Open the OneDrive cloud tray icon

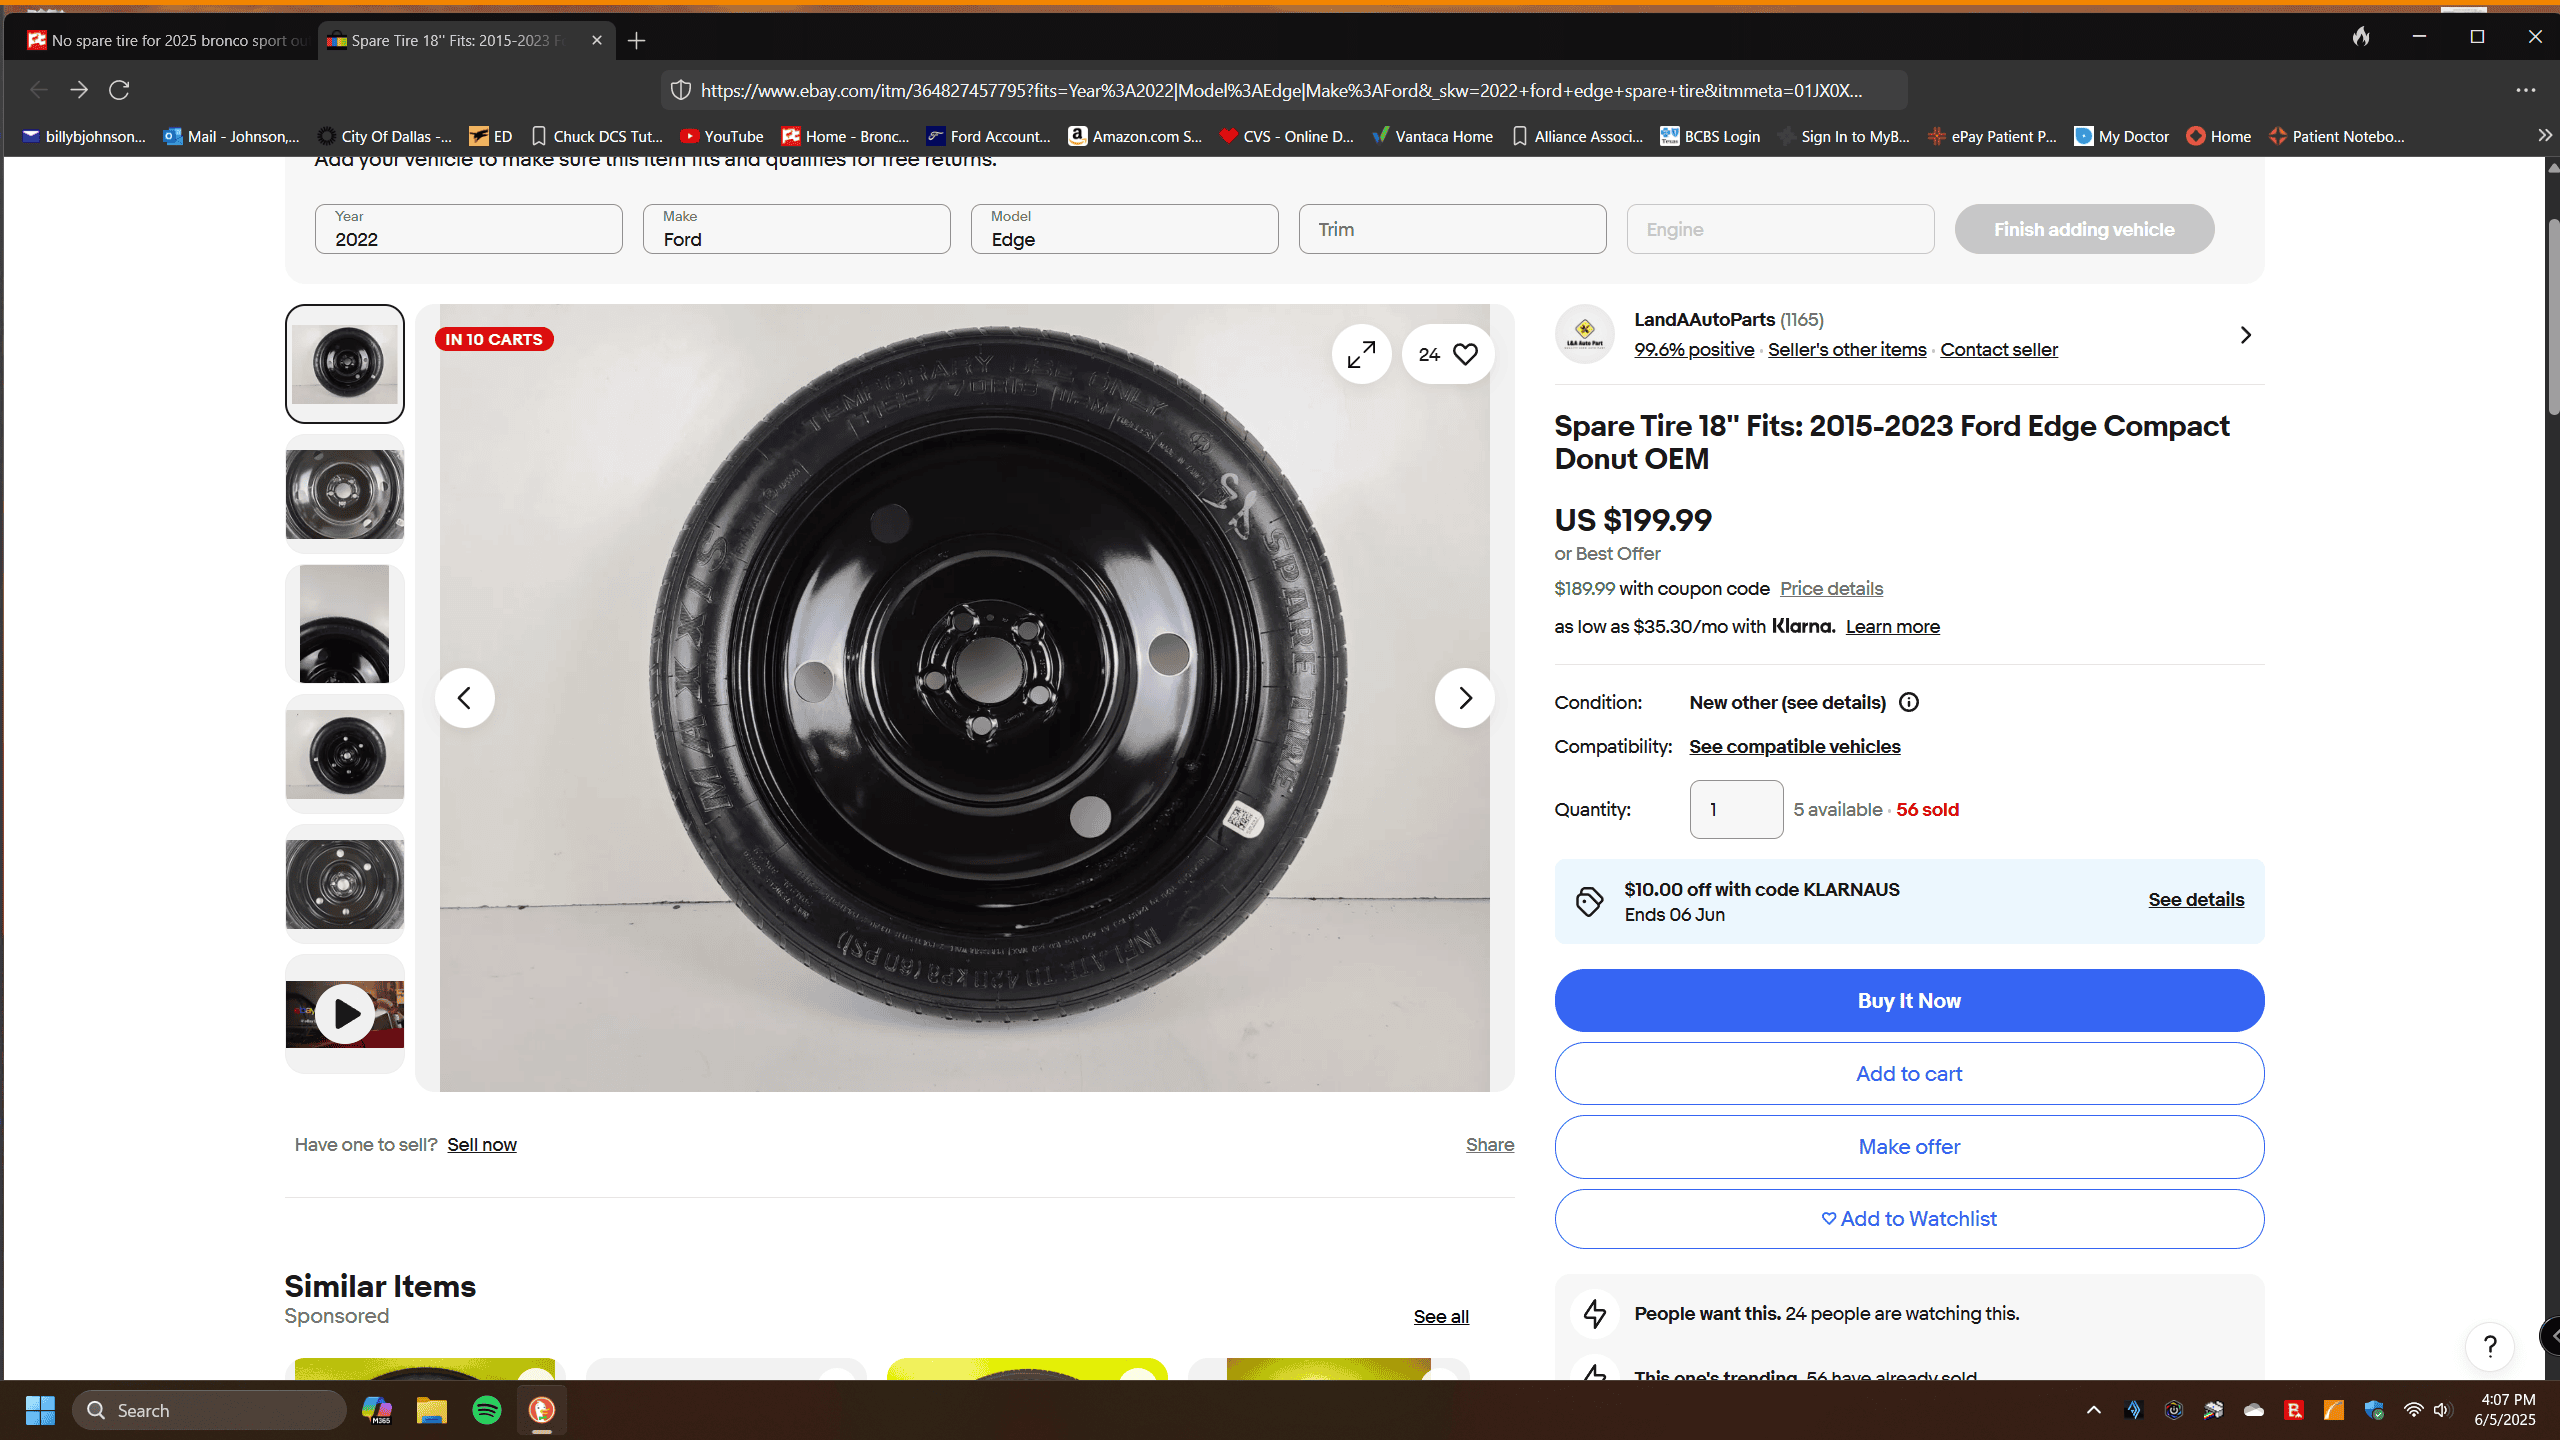point(2254,1410)
